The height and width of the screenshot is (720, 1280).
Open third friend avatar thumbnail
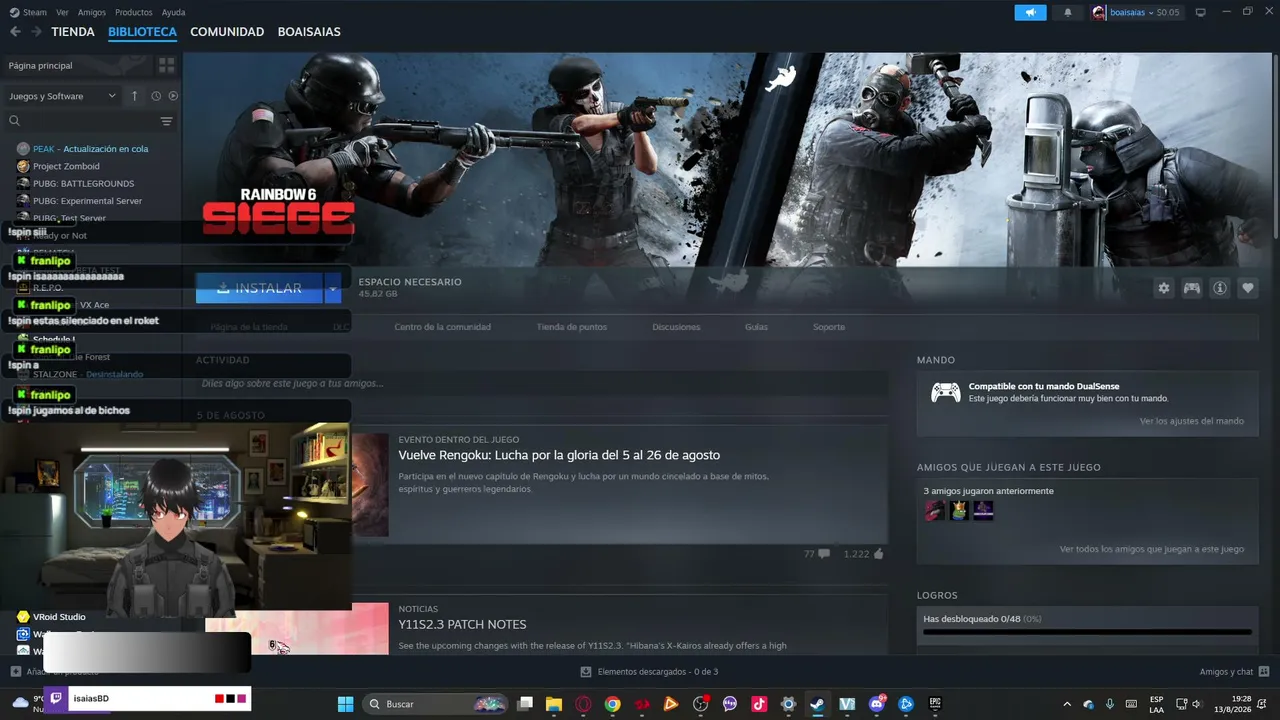pyautogui.click(x=984, y=510)
